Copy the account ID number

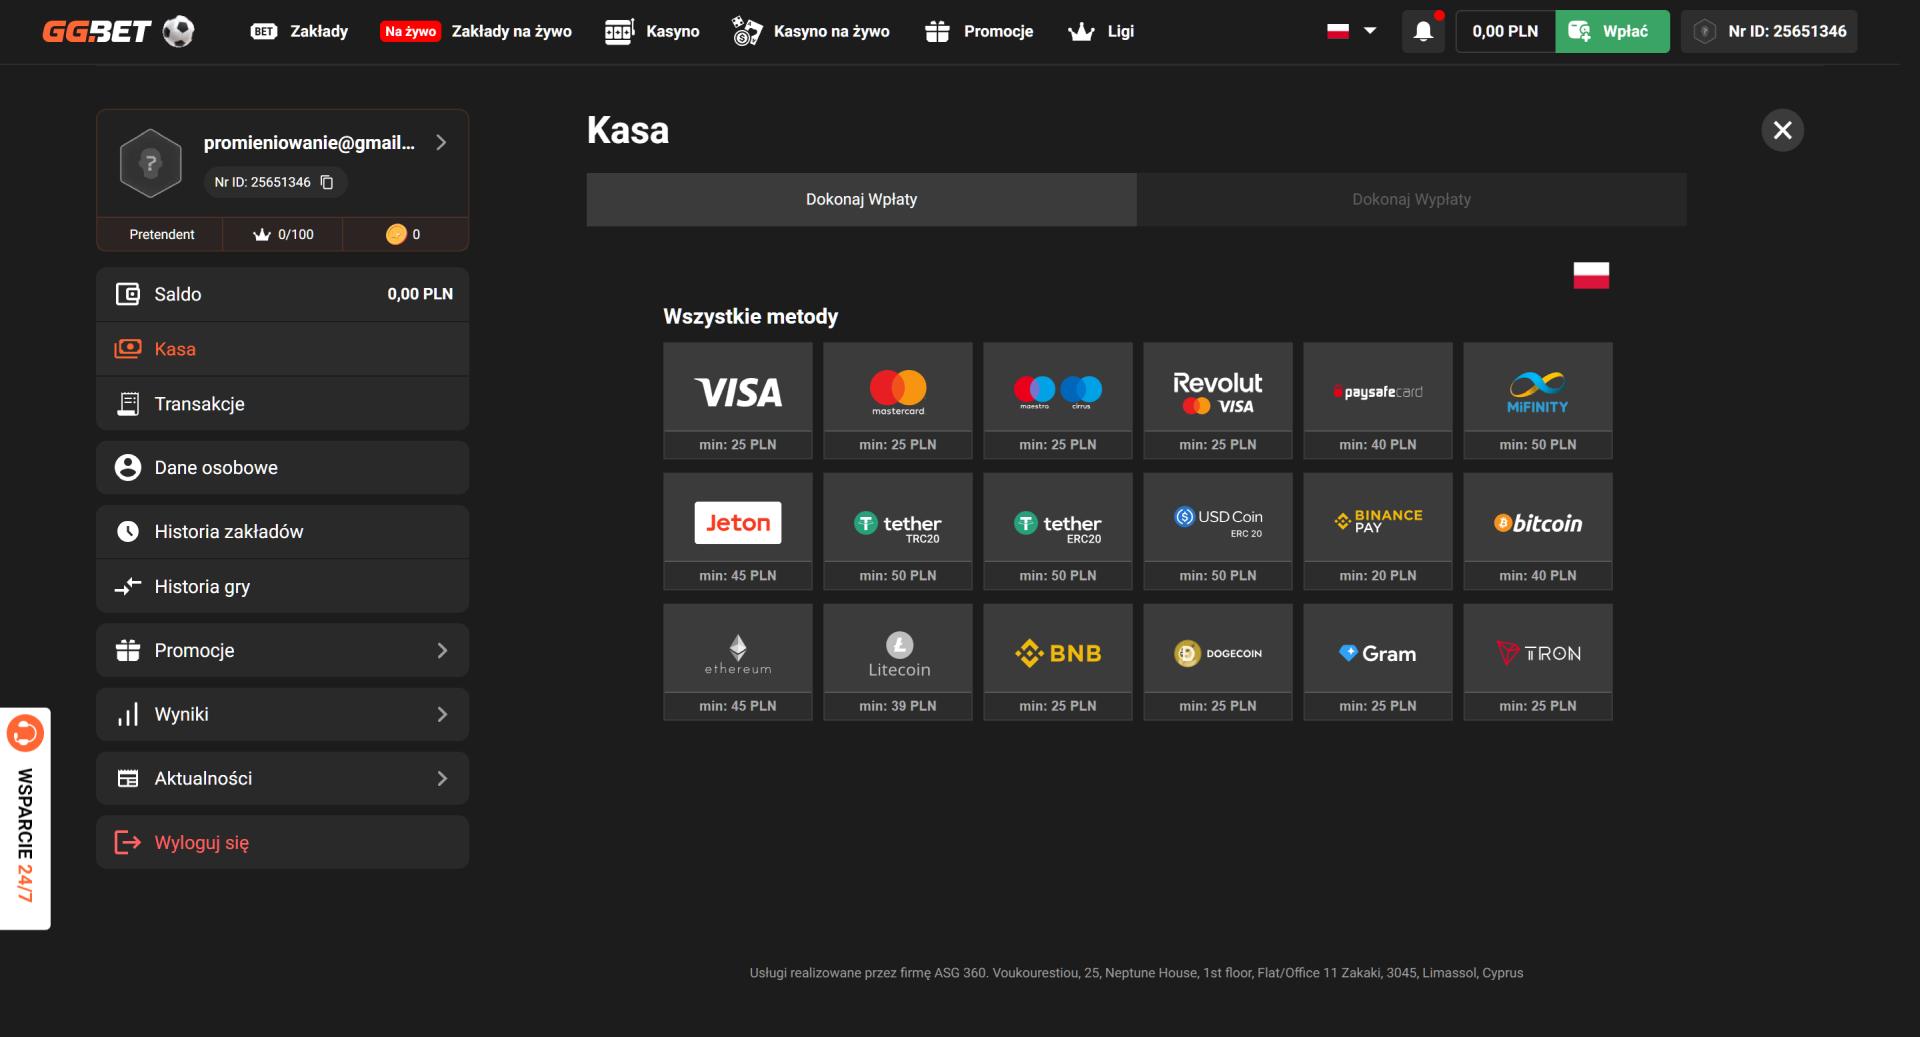coord(327,182)
